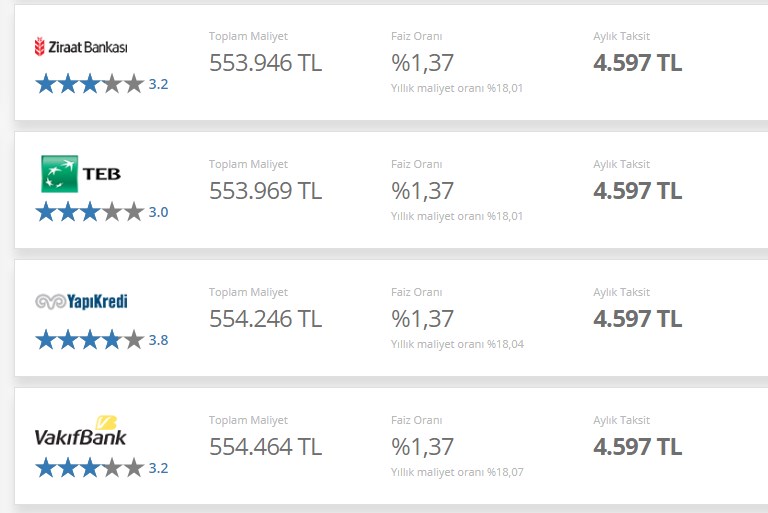
Task: Click Ziraat Bankası's 4.597 TL monthly installment
Action: (638, 63)
